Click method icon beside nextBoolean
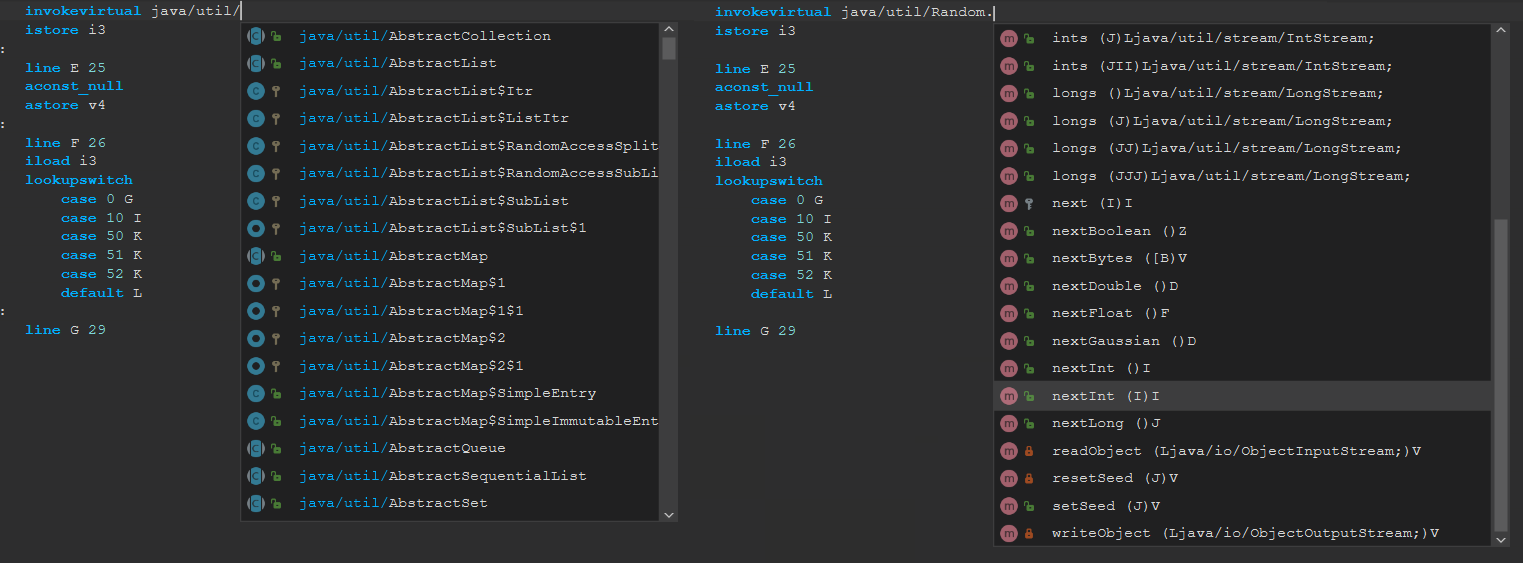 point(1009,231)
